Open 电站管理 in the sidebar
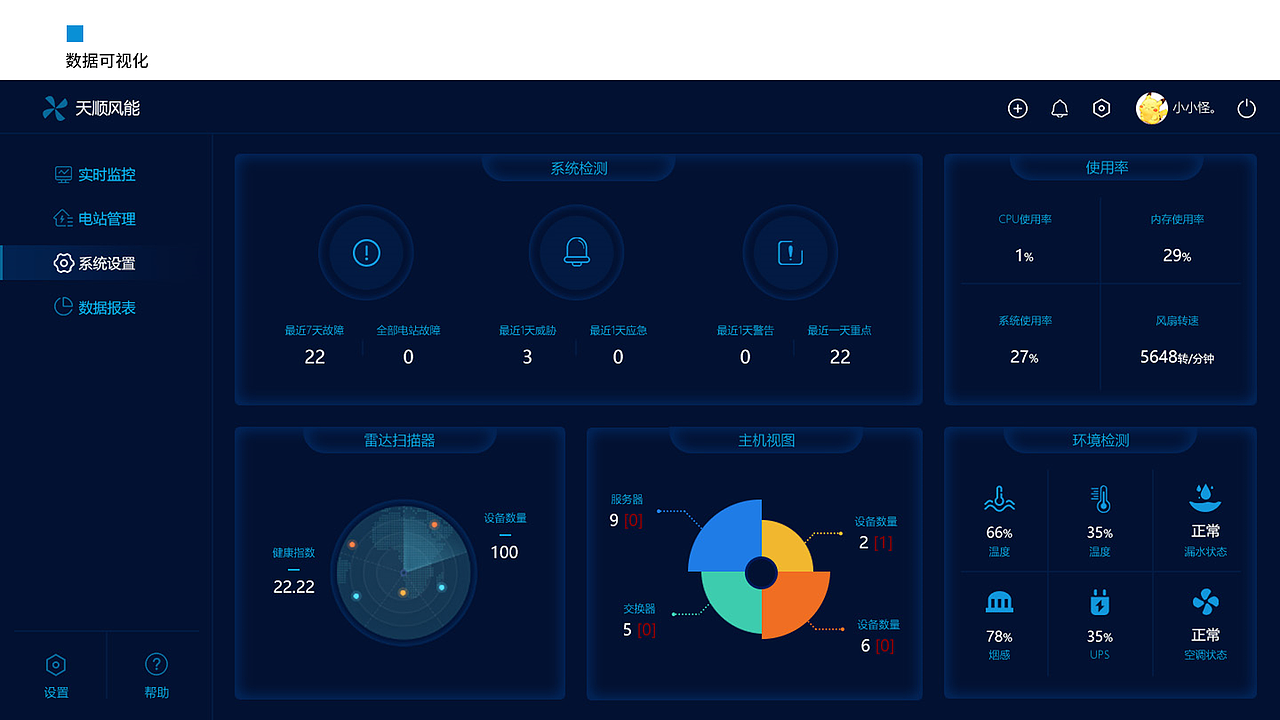Image resolution: width=1280 pixels, height=720 pixels. point(107,219)
